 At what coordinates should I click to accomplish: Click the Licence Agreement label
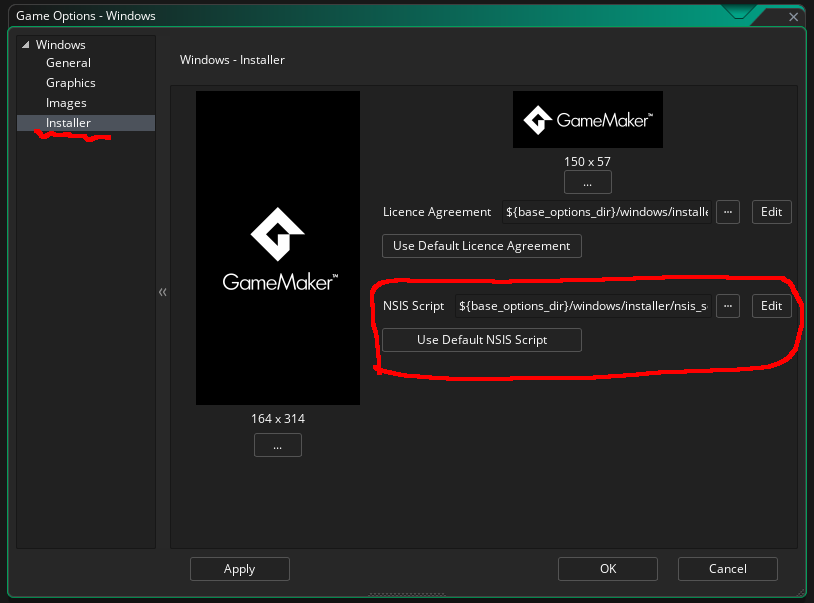[x=437, y=212]
